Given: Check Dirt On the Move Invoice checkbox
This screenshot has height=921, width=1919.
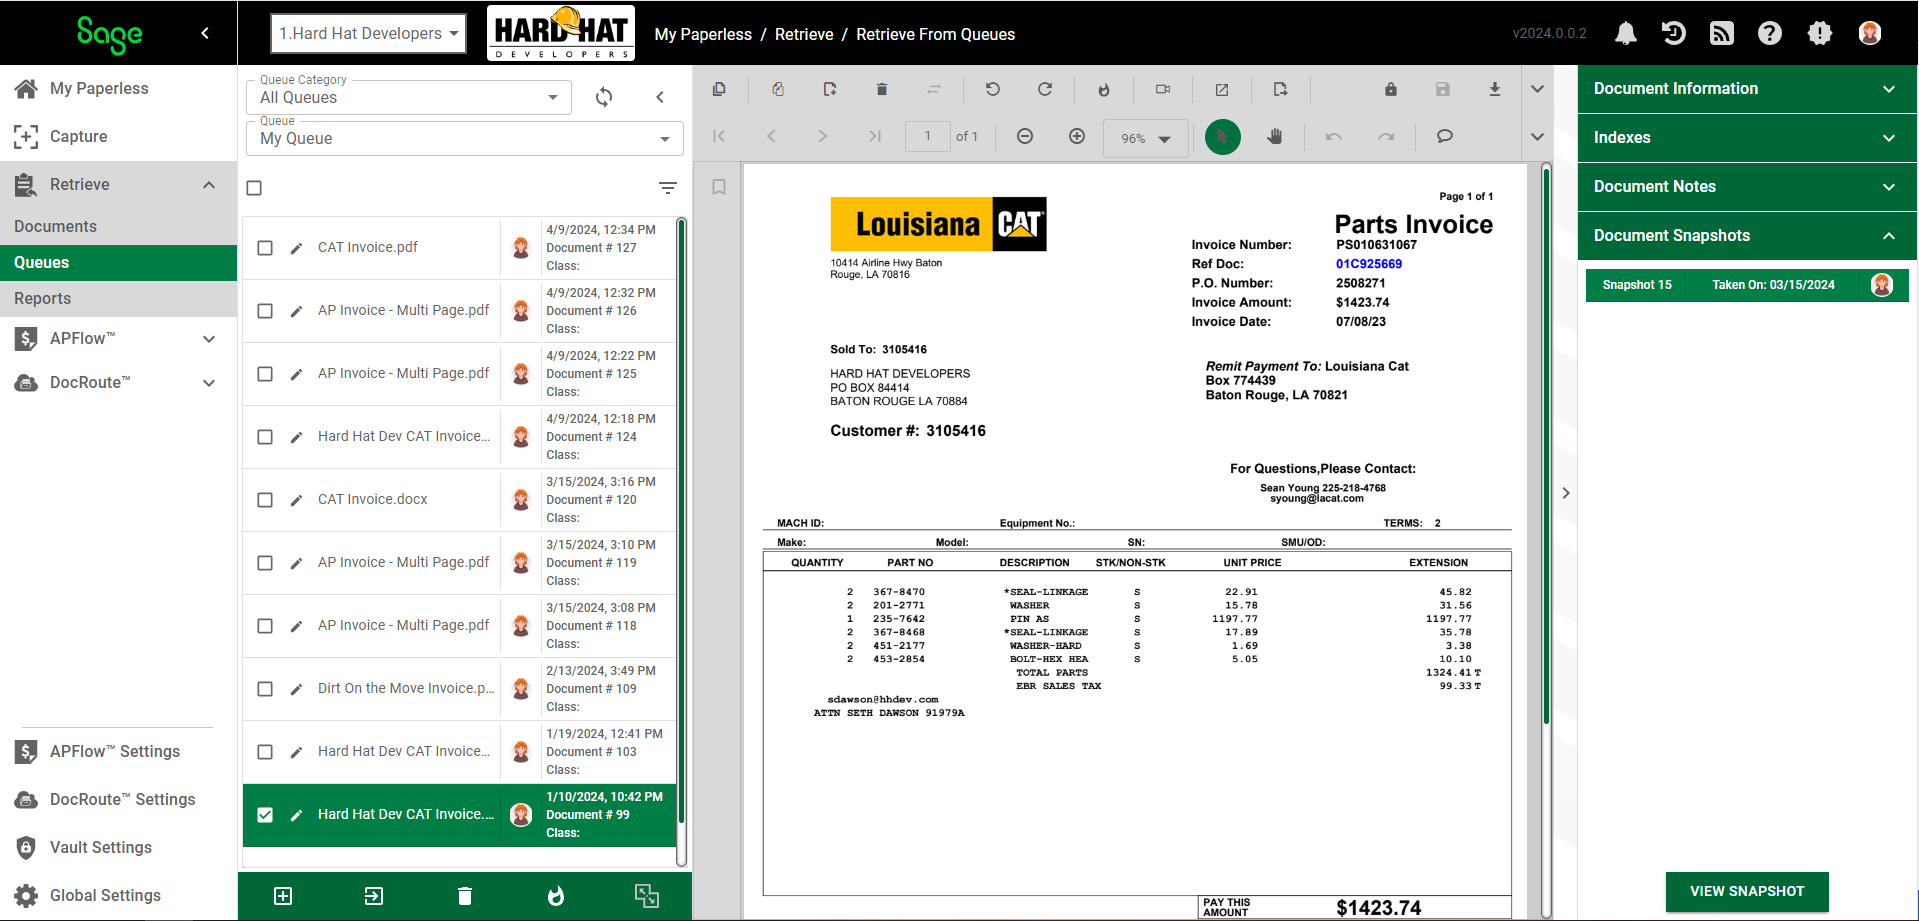Looking at the screenshot, I should tap(265, 689).
